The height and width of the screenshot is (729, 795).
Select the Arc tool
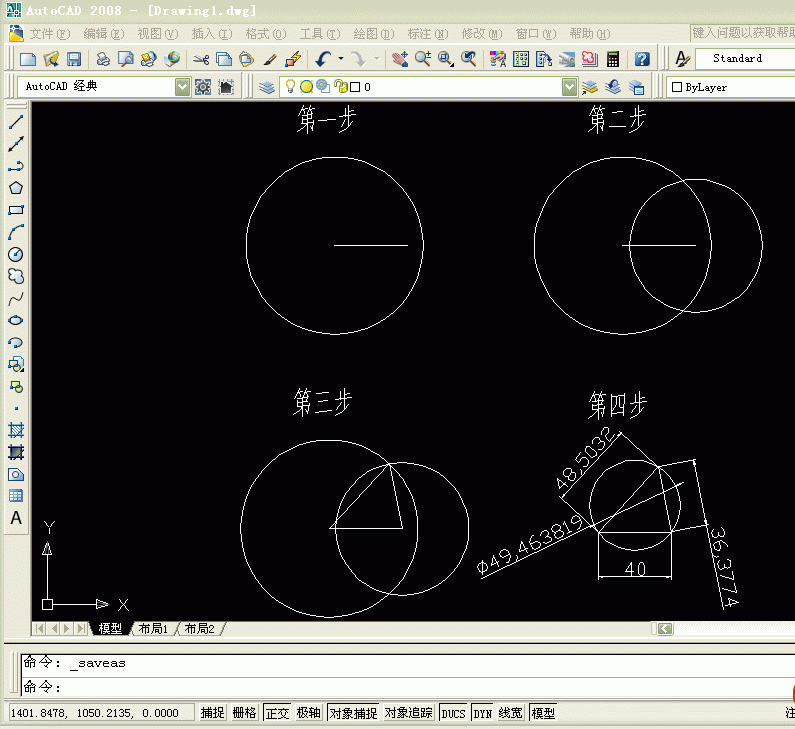coord(16,232)
